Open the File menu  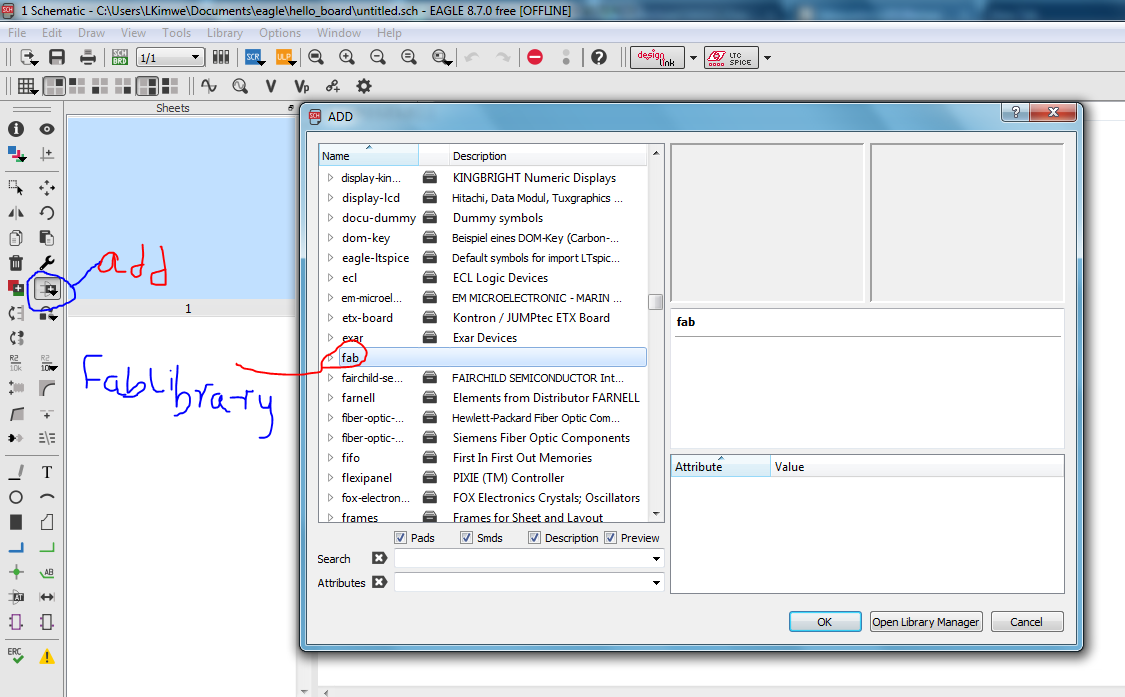point(17,33)
